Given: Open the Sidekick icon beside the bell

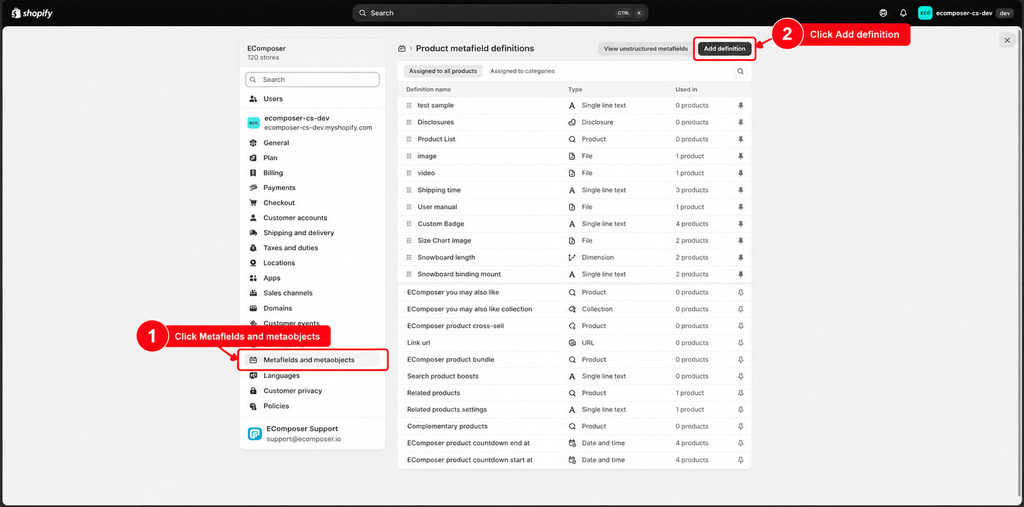Looking at the screenshot, I should point(884,13).
